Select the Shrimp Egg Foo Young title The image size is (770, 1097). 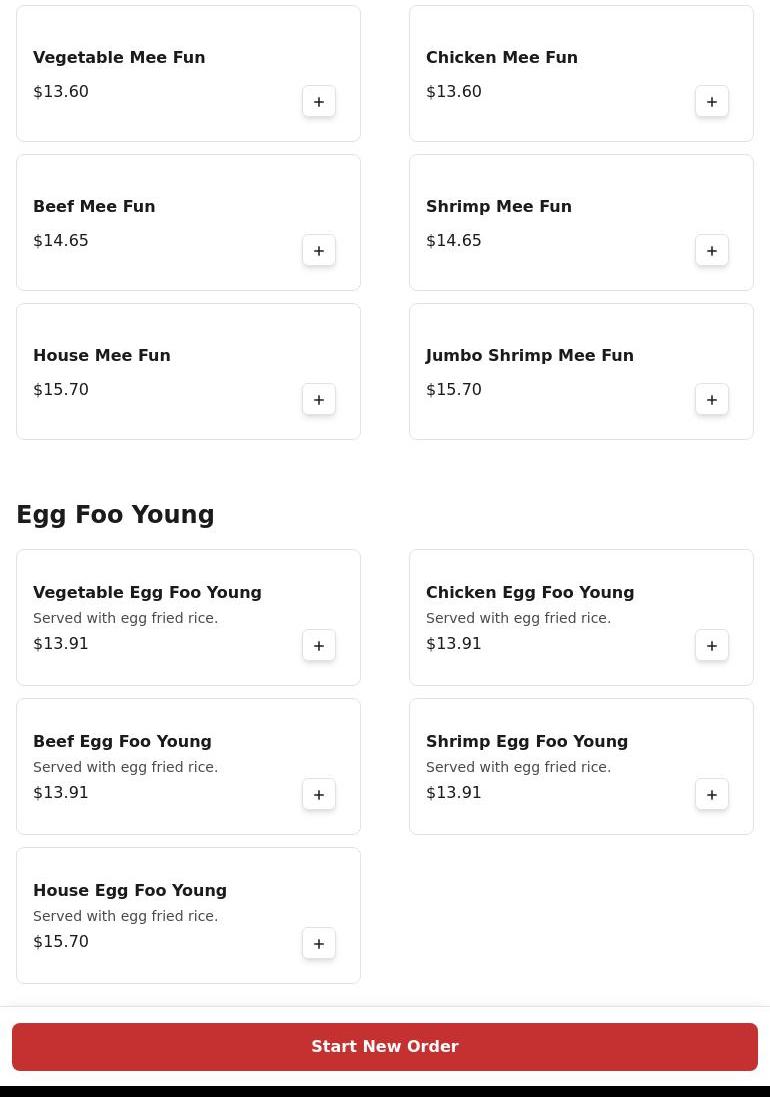527,742
